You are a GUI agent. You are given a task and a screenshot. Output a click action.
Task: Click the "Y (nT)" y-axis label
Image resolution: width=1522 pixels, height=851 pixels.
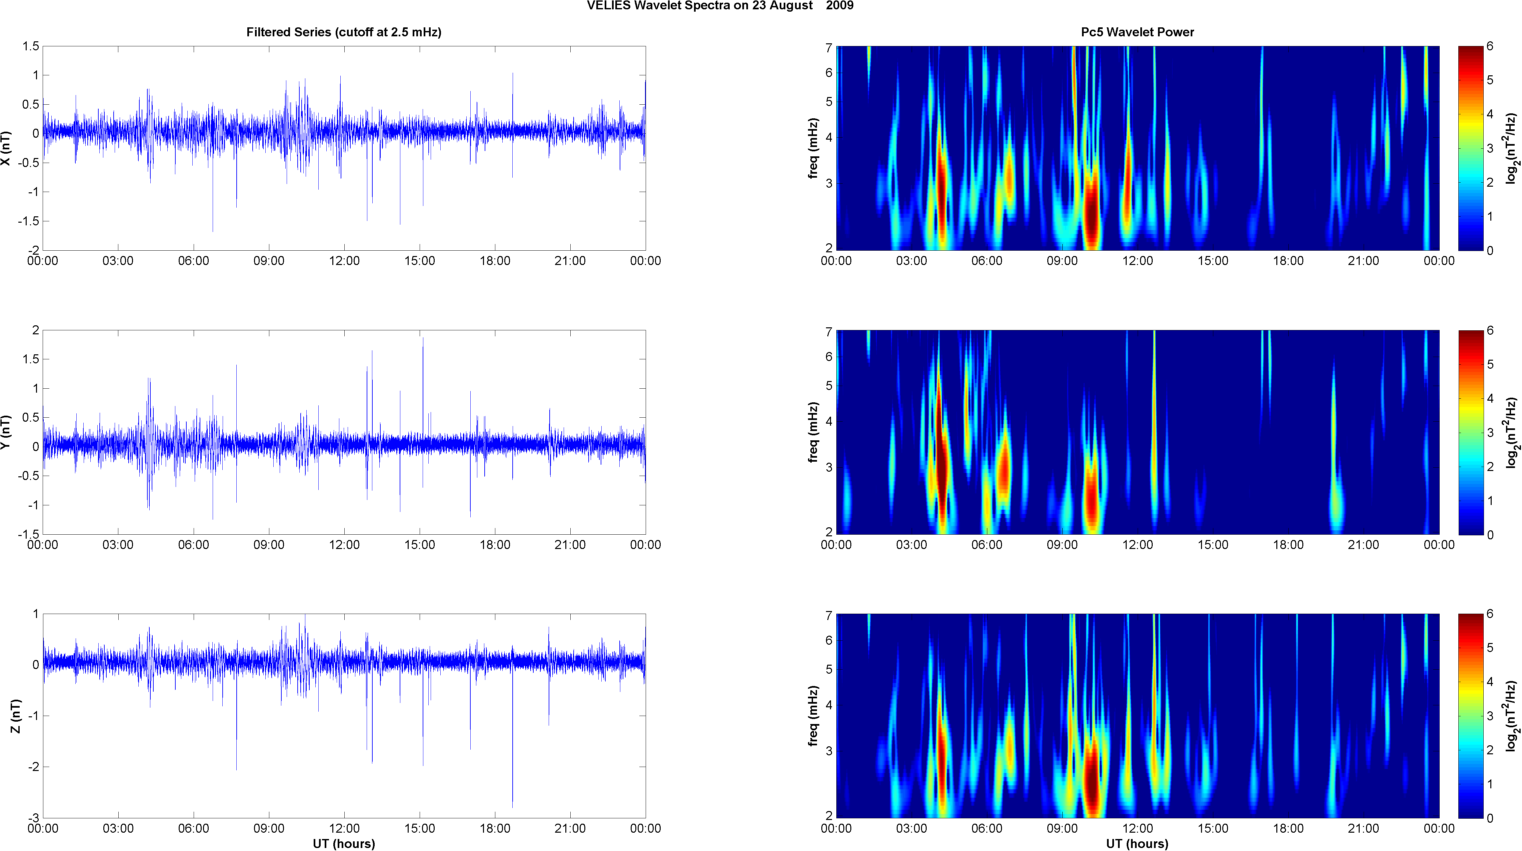6,432
